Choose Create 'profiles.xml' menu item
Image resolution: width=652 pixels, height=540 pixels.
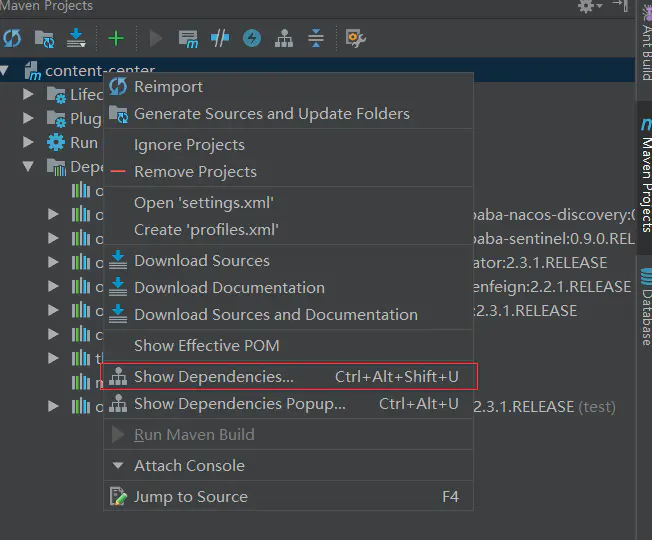click(288, 230)
